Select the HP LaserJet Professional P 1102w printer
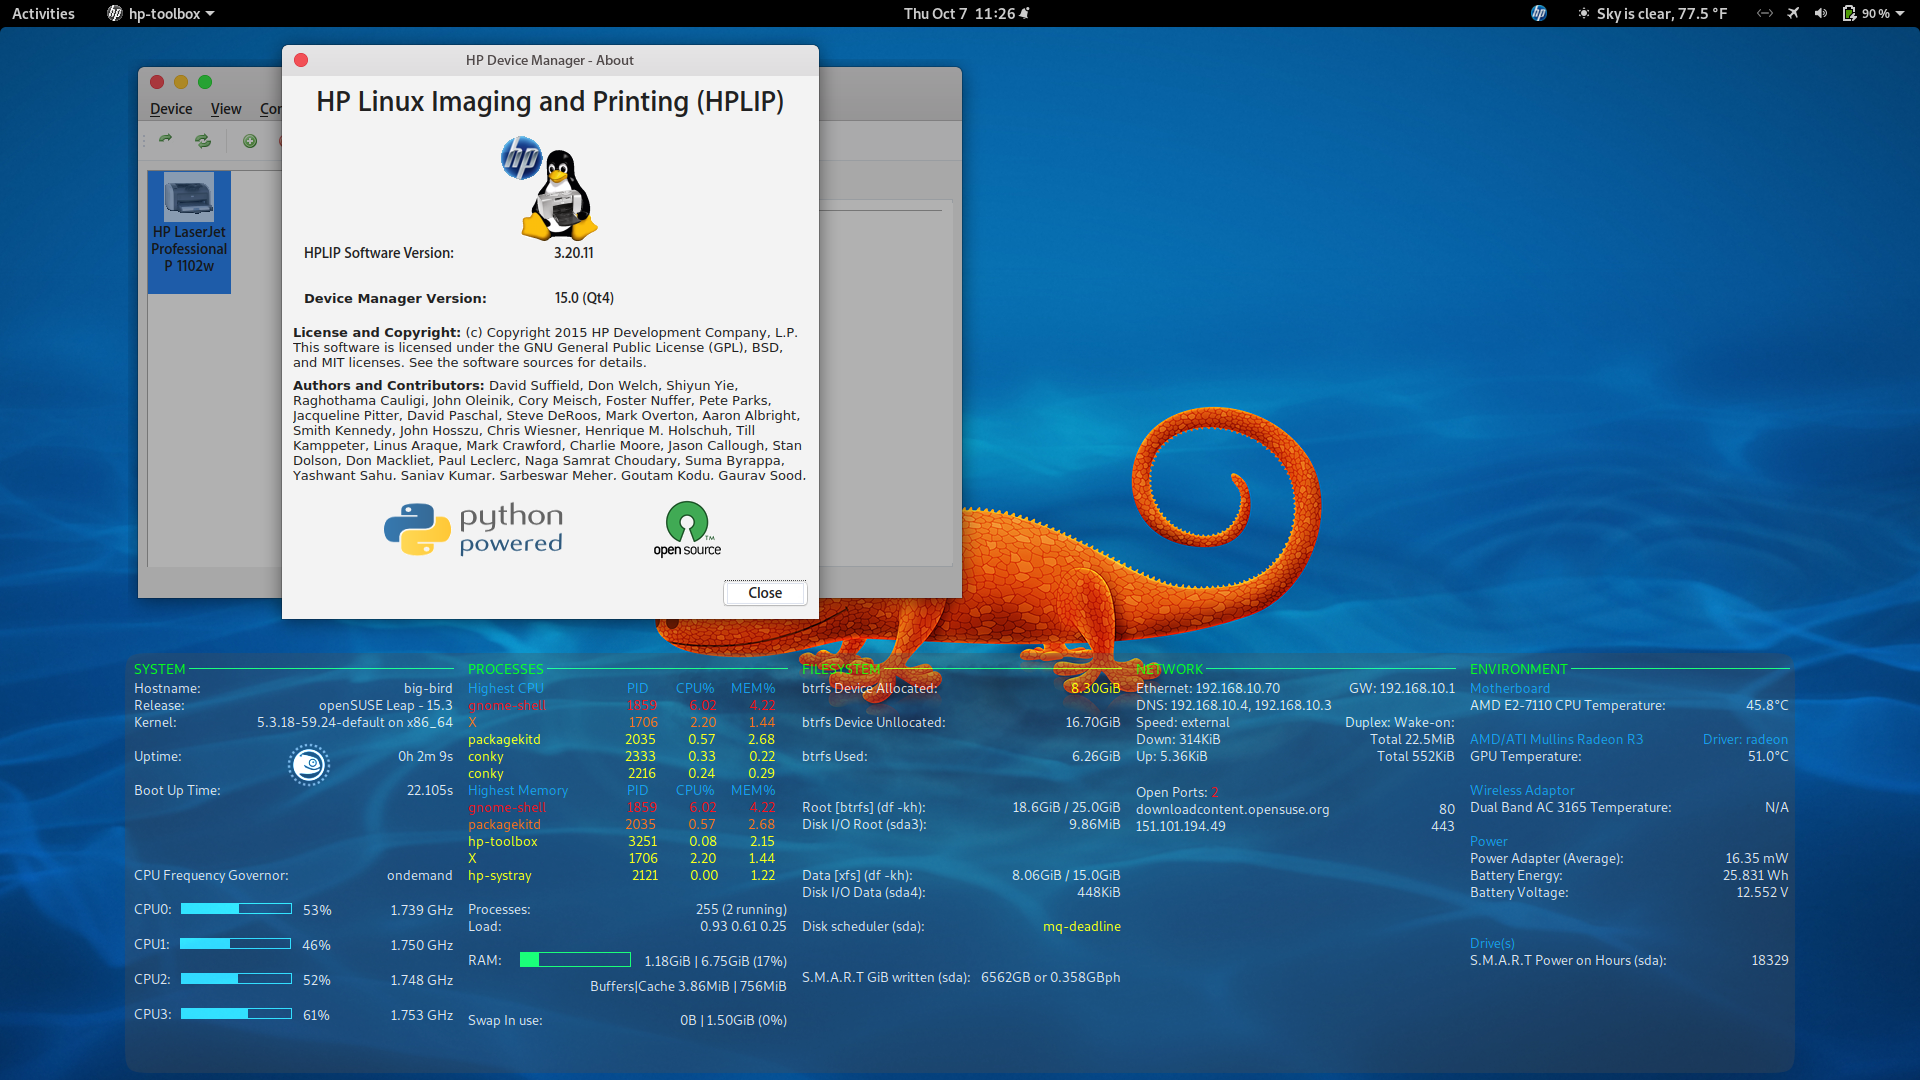 point(189,232)
